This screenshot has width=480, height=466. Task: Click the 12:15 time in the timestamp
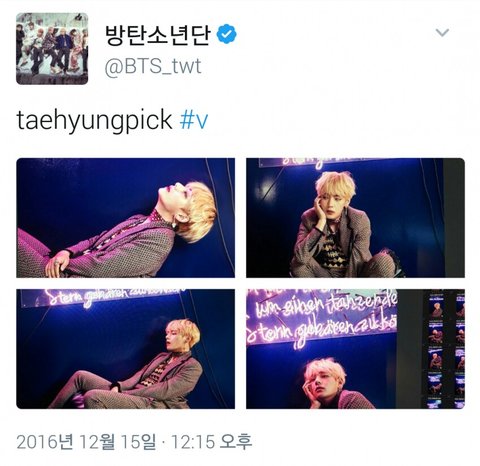[x=193, y=442]
